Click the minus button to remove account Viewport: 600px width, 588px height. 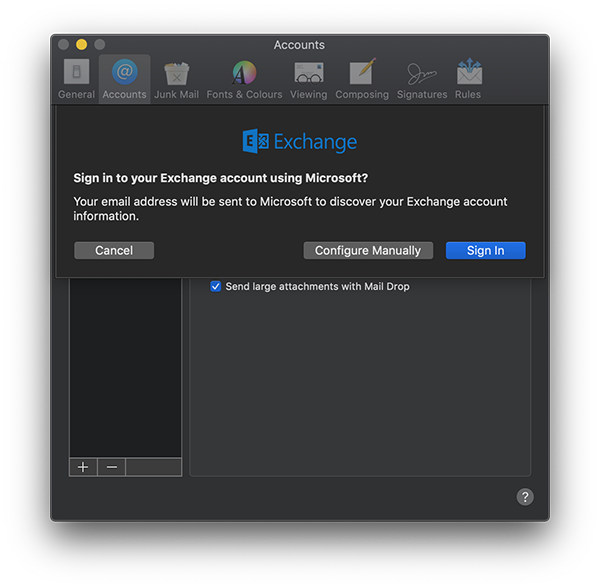(x=111, y=467)
